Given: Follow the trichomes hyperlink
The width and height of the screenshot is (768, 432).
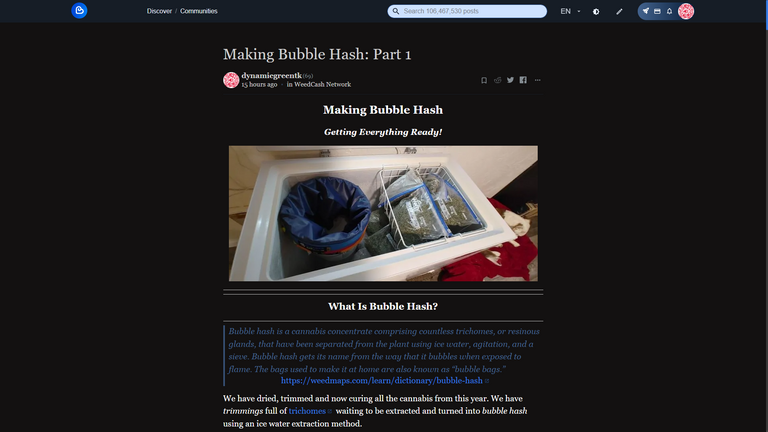Looking at the screenshot, I should (x=307, y=411).
